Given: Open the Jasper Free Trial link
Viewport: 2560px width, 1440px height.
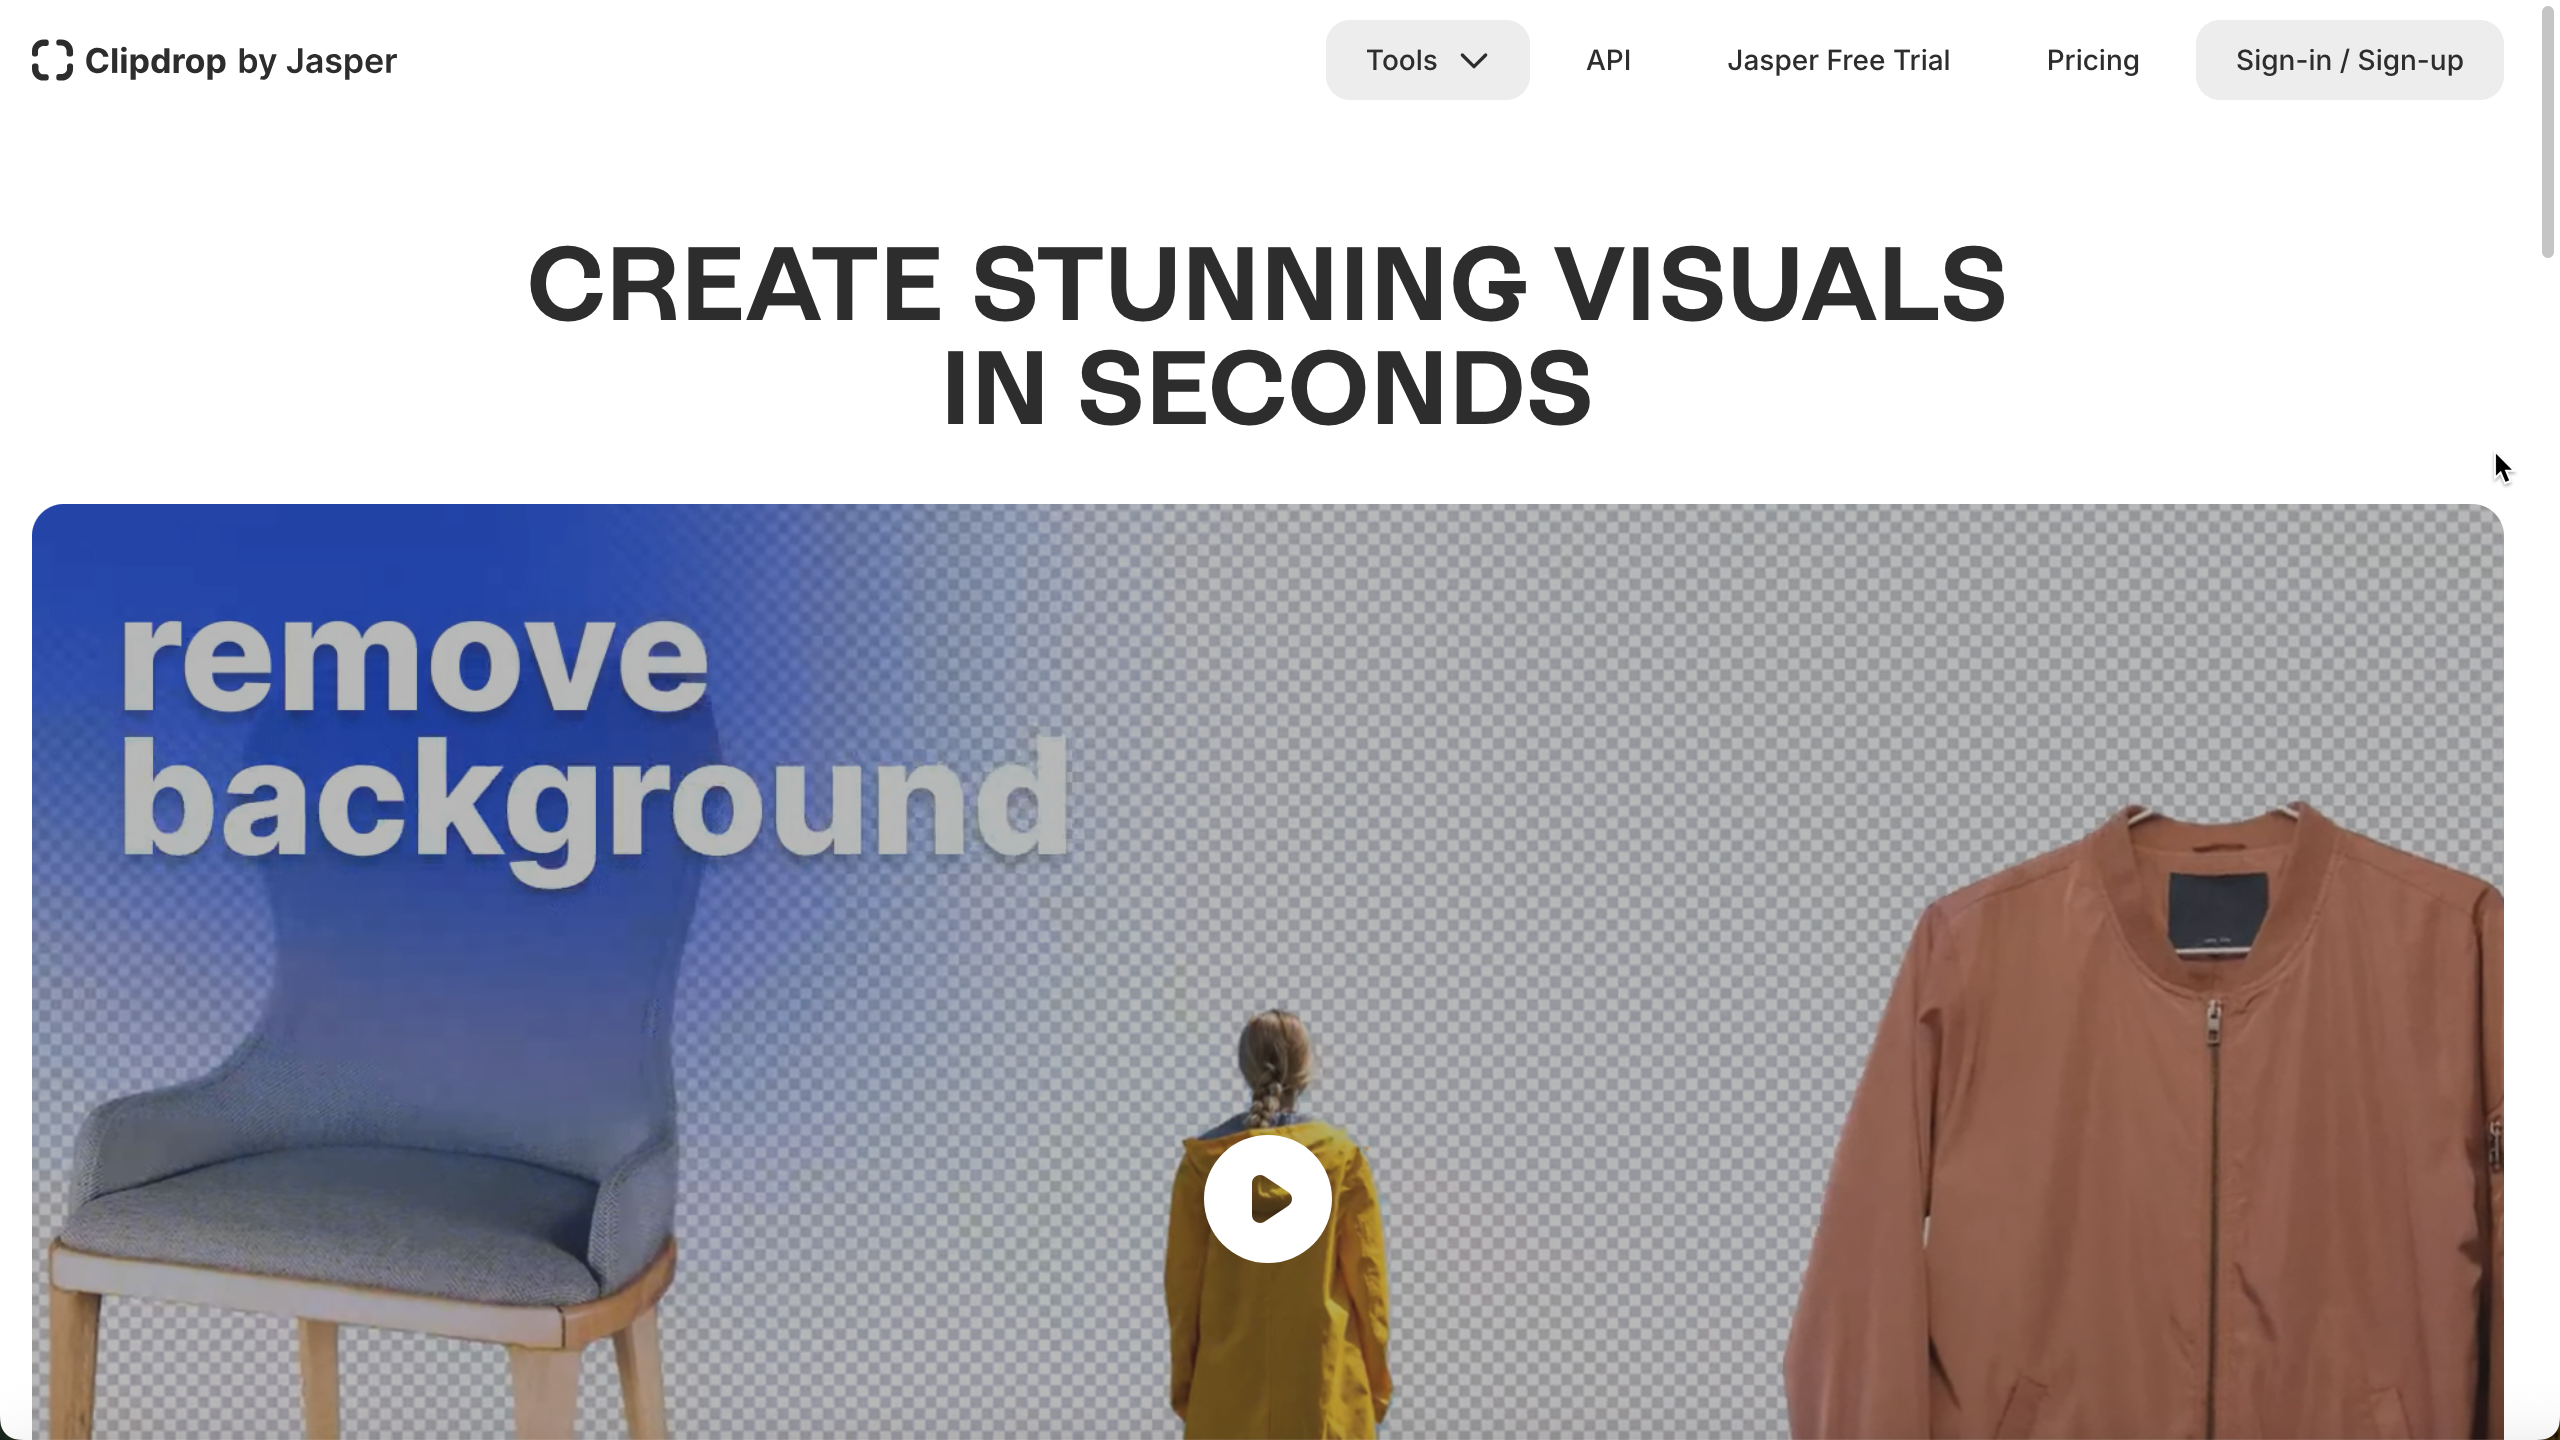Looking at the screenshot, I should tap(1838, 60).
